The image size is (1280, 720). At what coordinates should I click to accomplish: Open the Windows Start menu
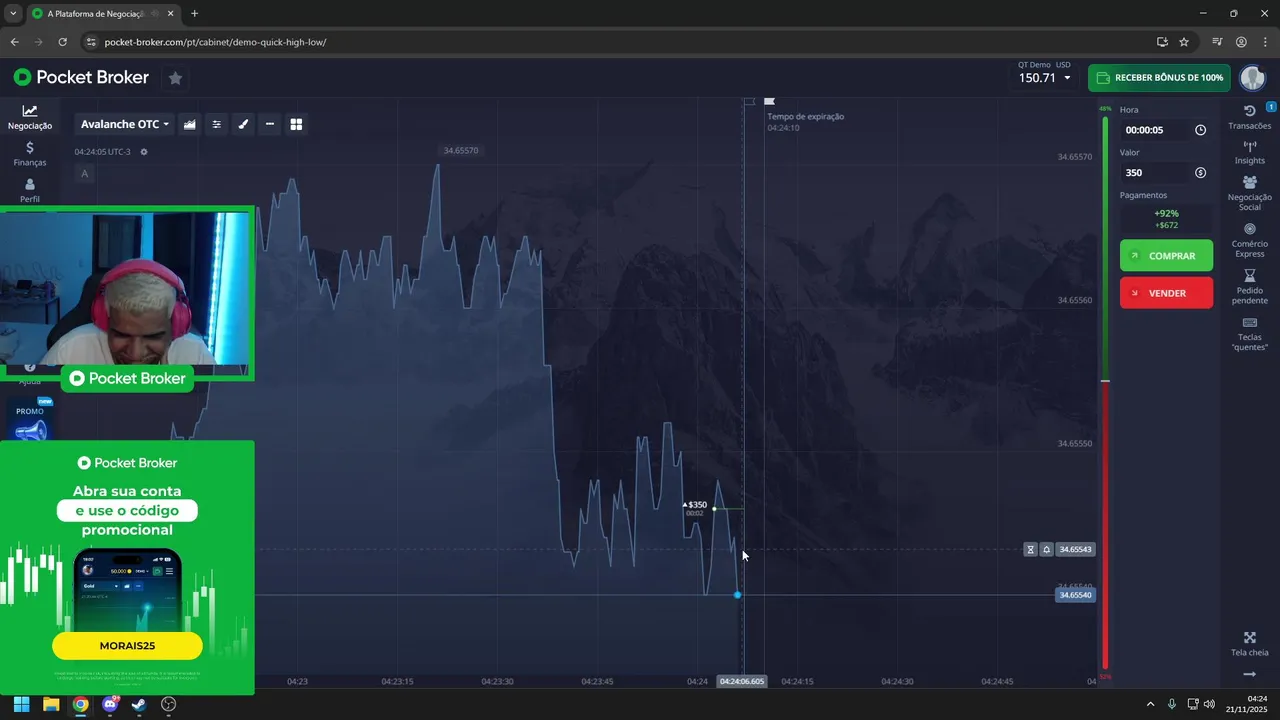pos(21,704)
